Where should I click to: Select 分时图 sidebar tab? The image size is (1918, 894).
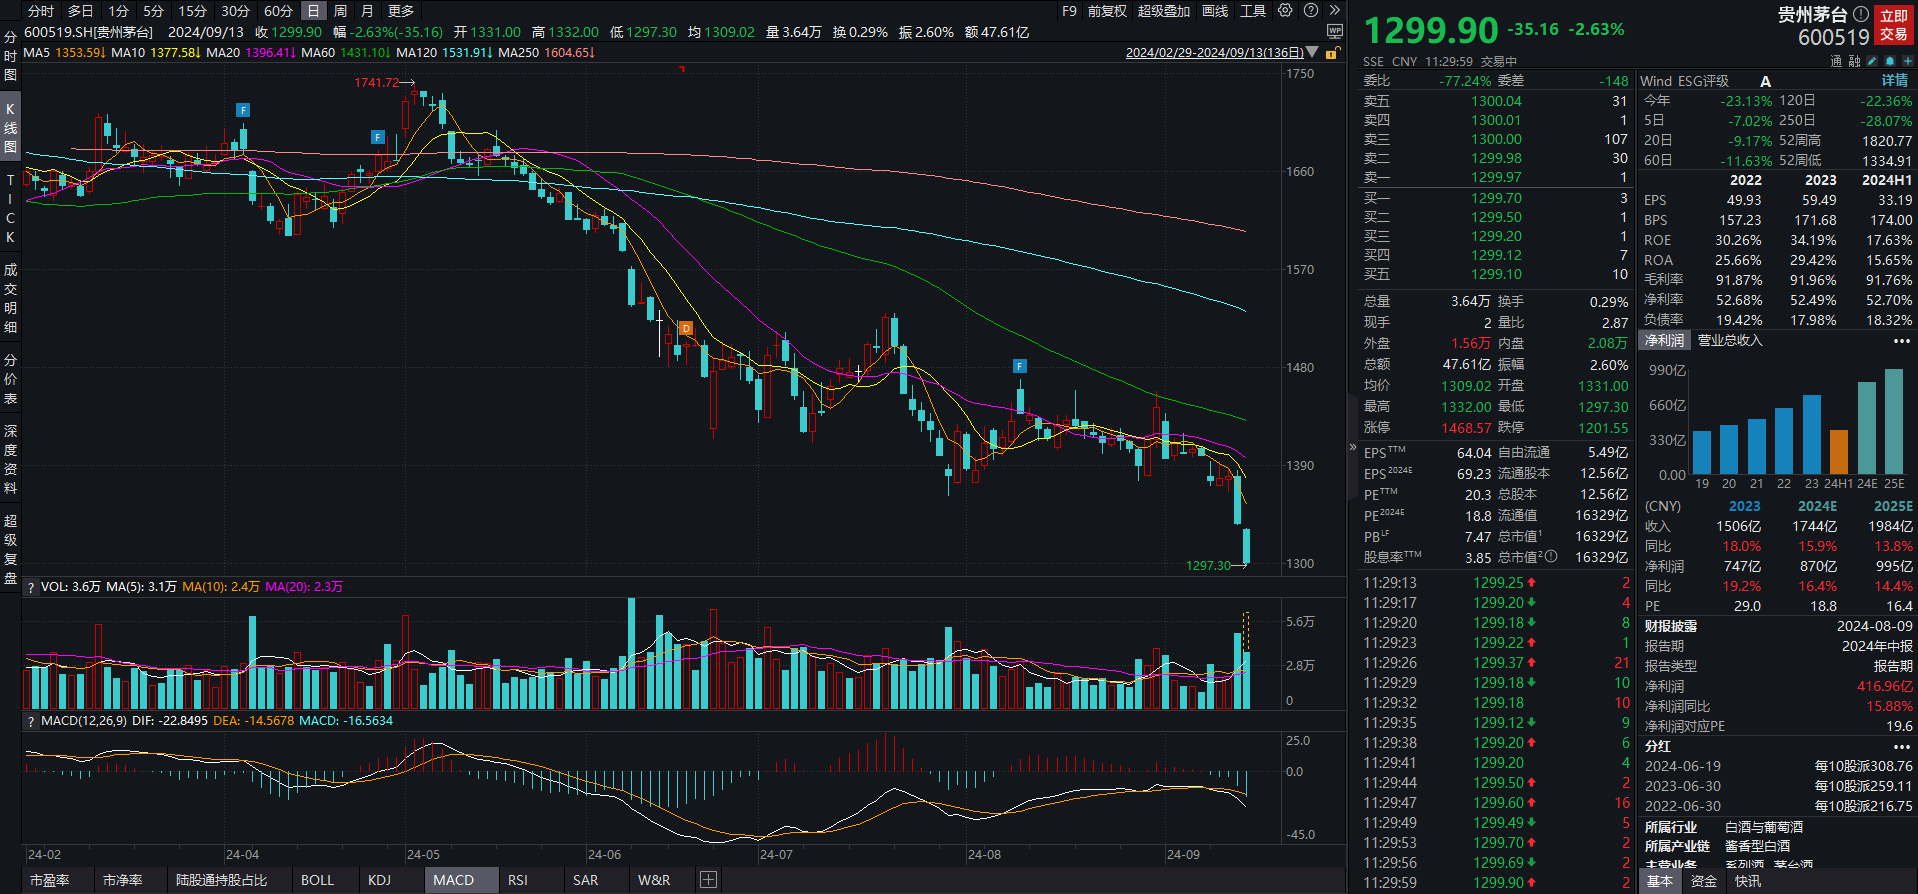10,56
